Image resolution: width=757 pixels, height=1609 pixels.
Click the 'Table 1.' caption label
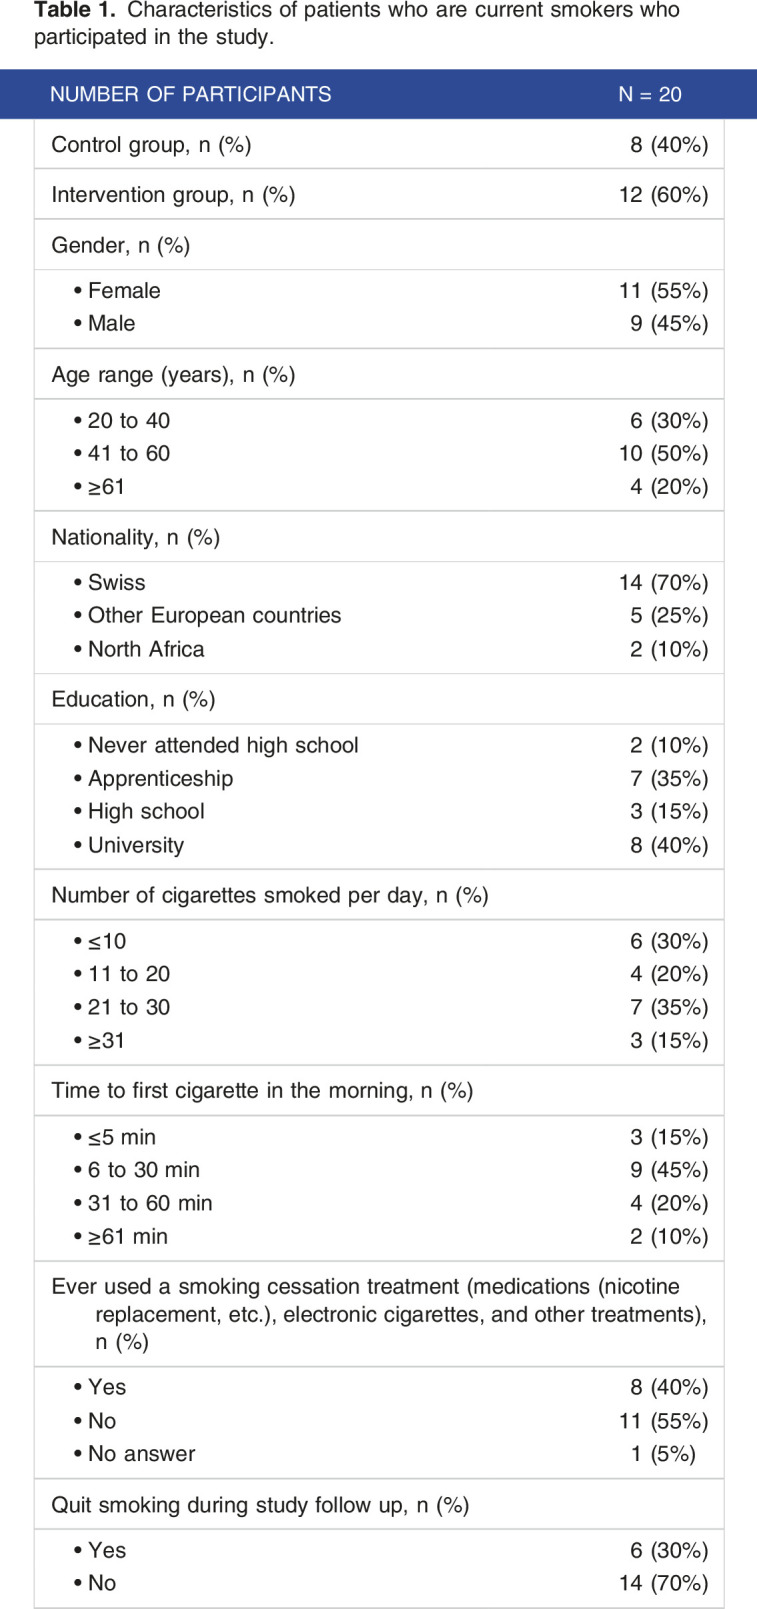click(75, 11)
